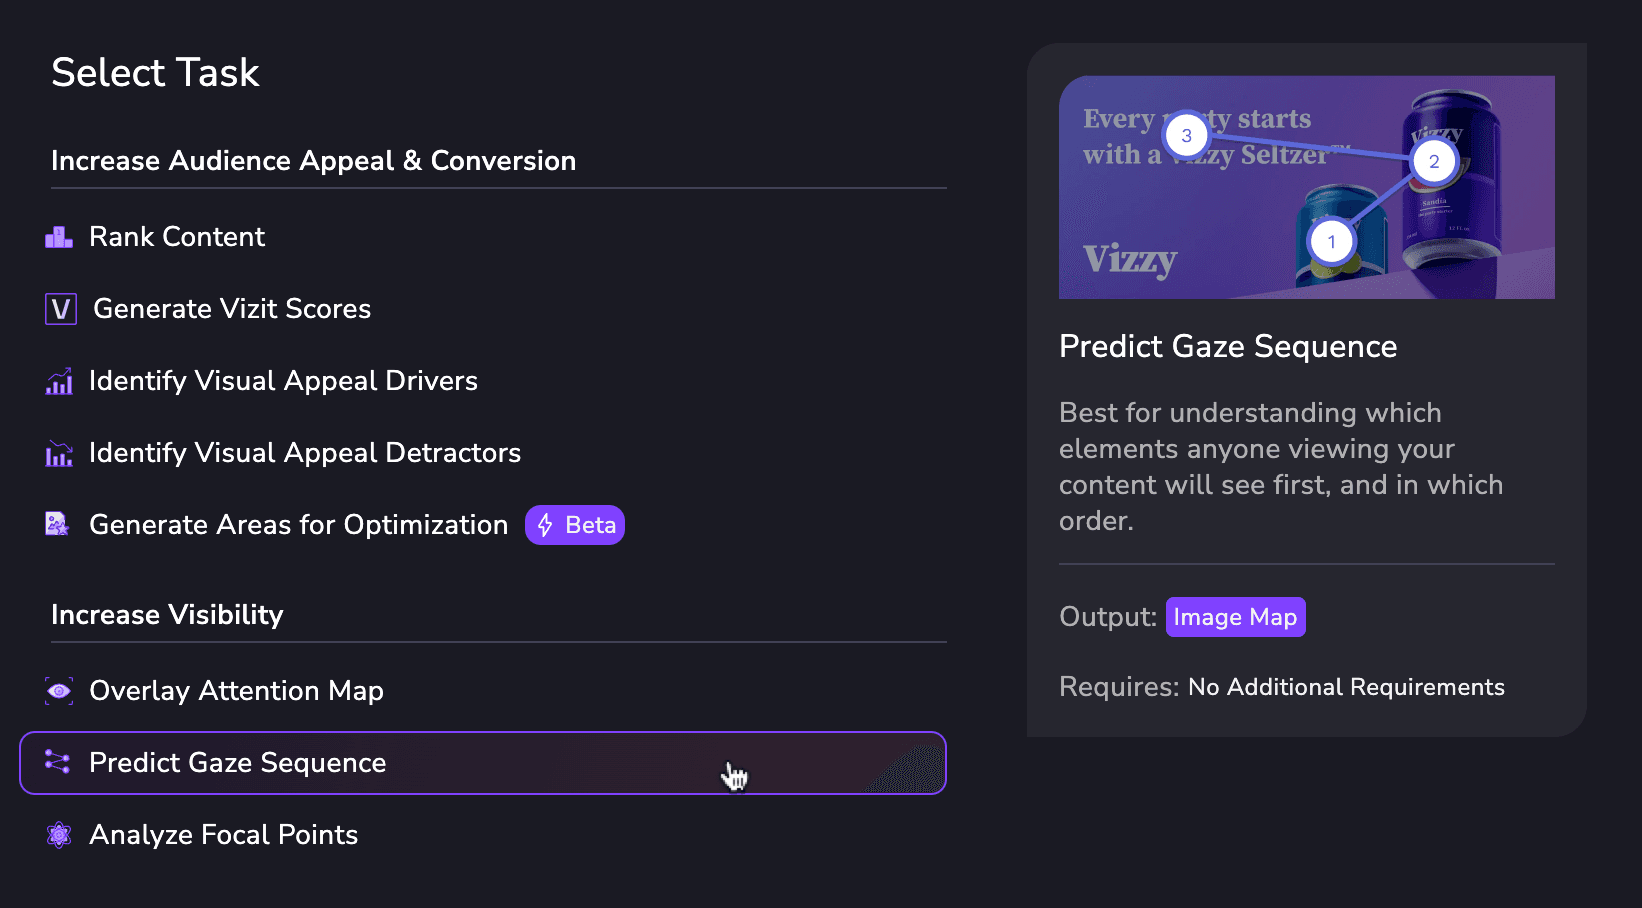Click the Beta badge

click(x=575, y=525)
